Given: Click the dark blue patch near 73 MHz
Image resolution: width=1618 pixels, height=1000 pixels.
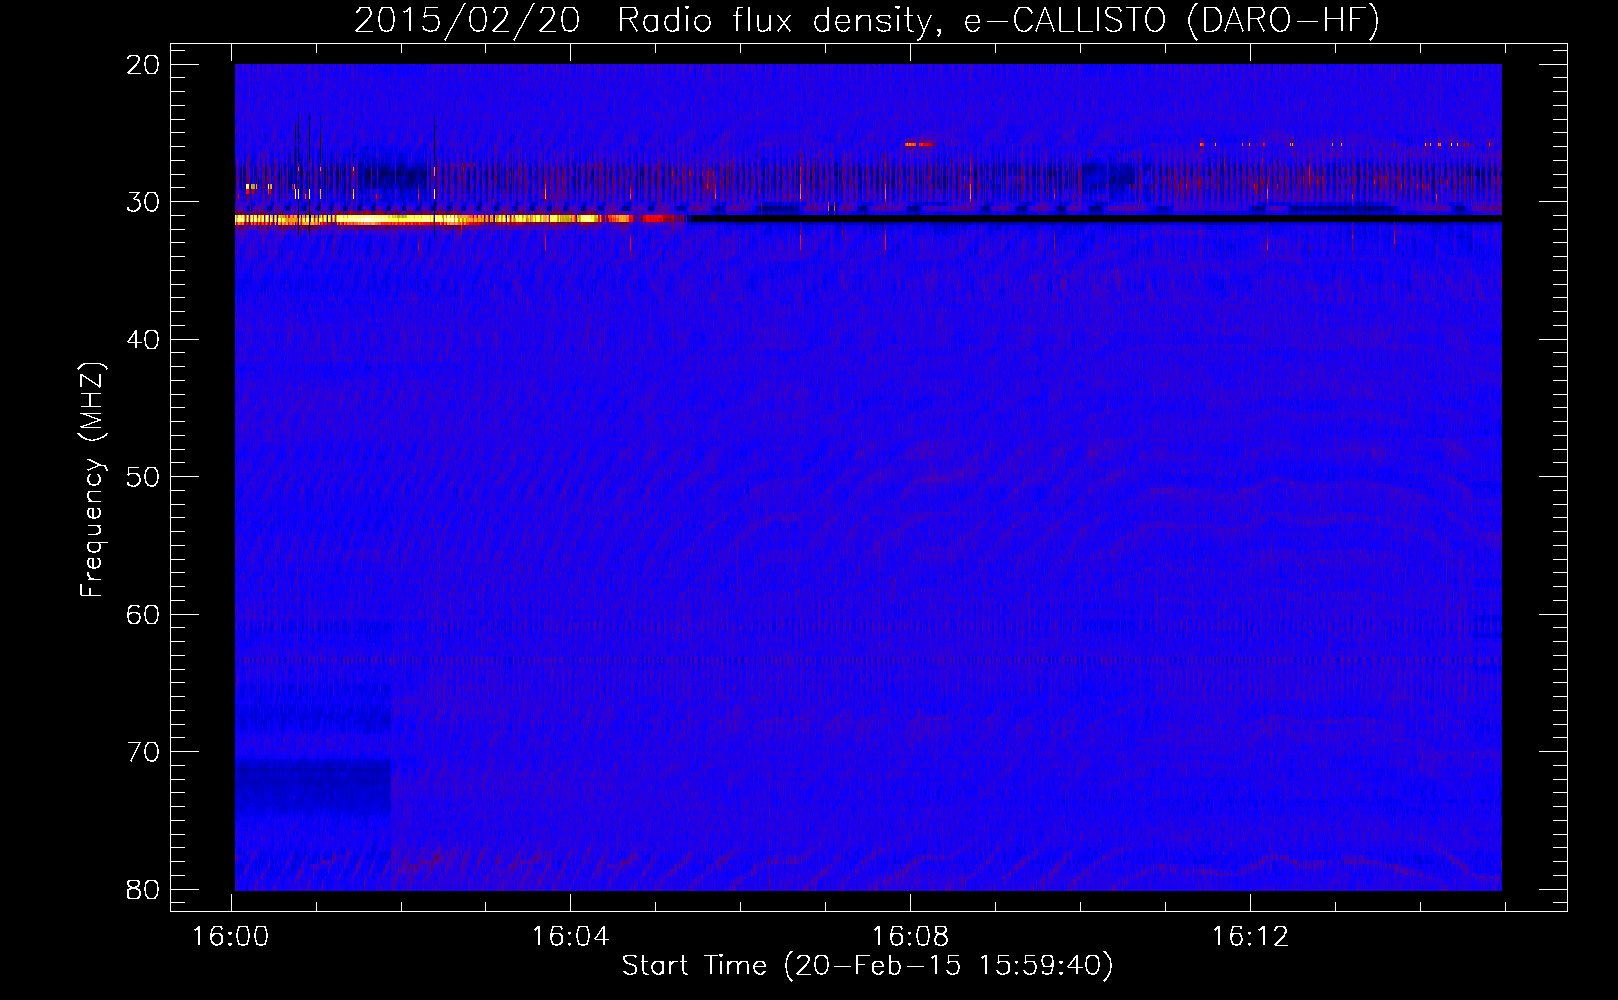Looking at the screenshot, I should pos(313,788).
